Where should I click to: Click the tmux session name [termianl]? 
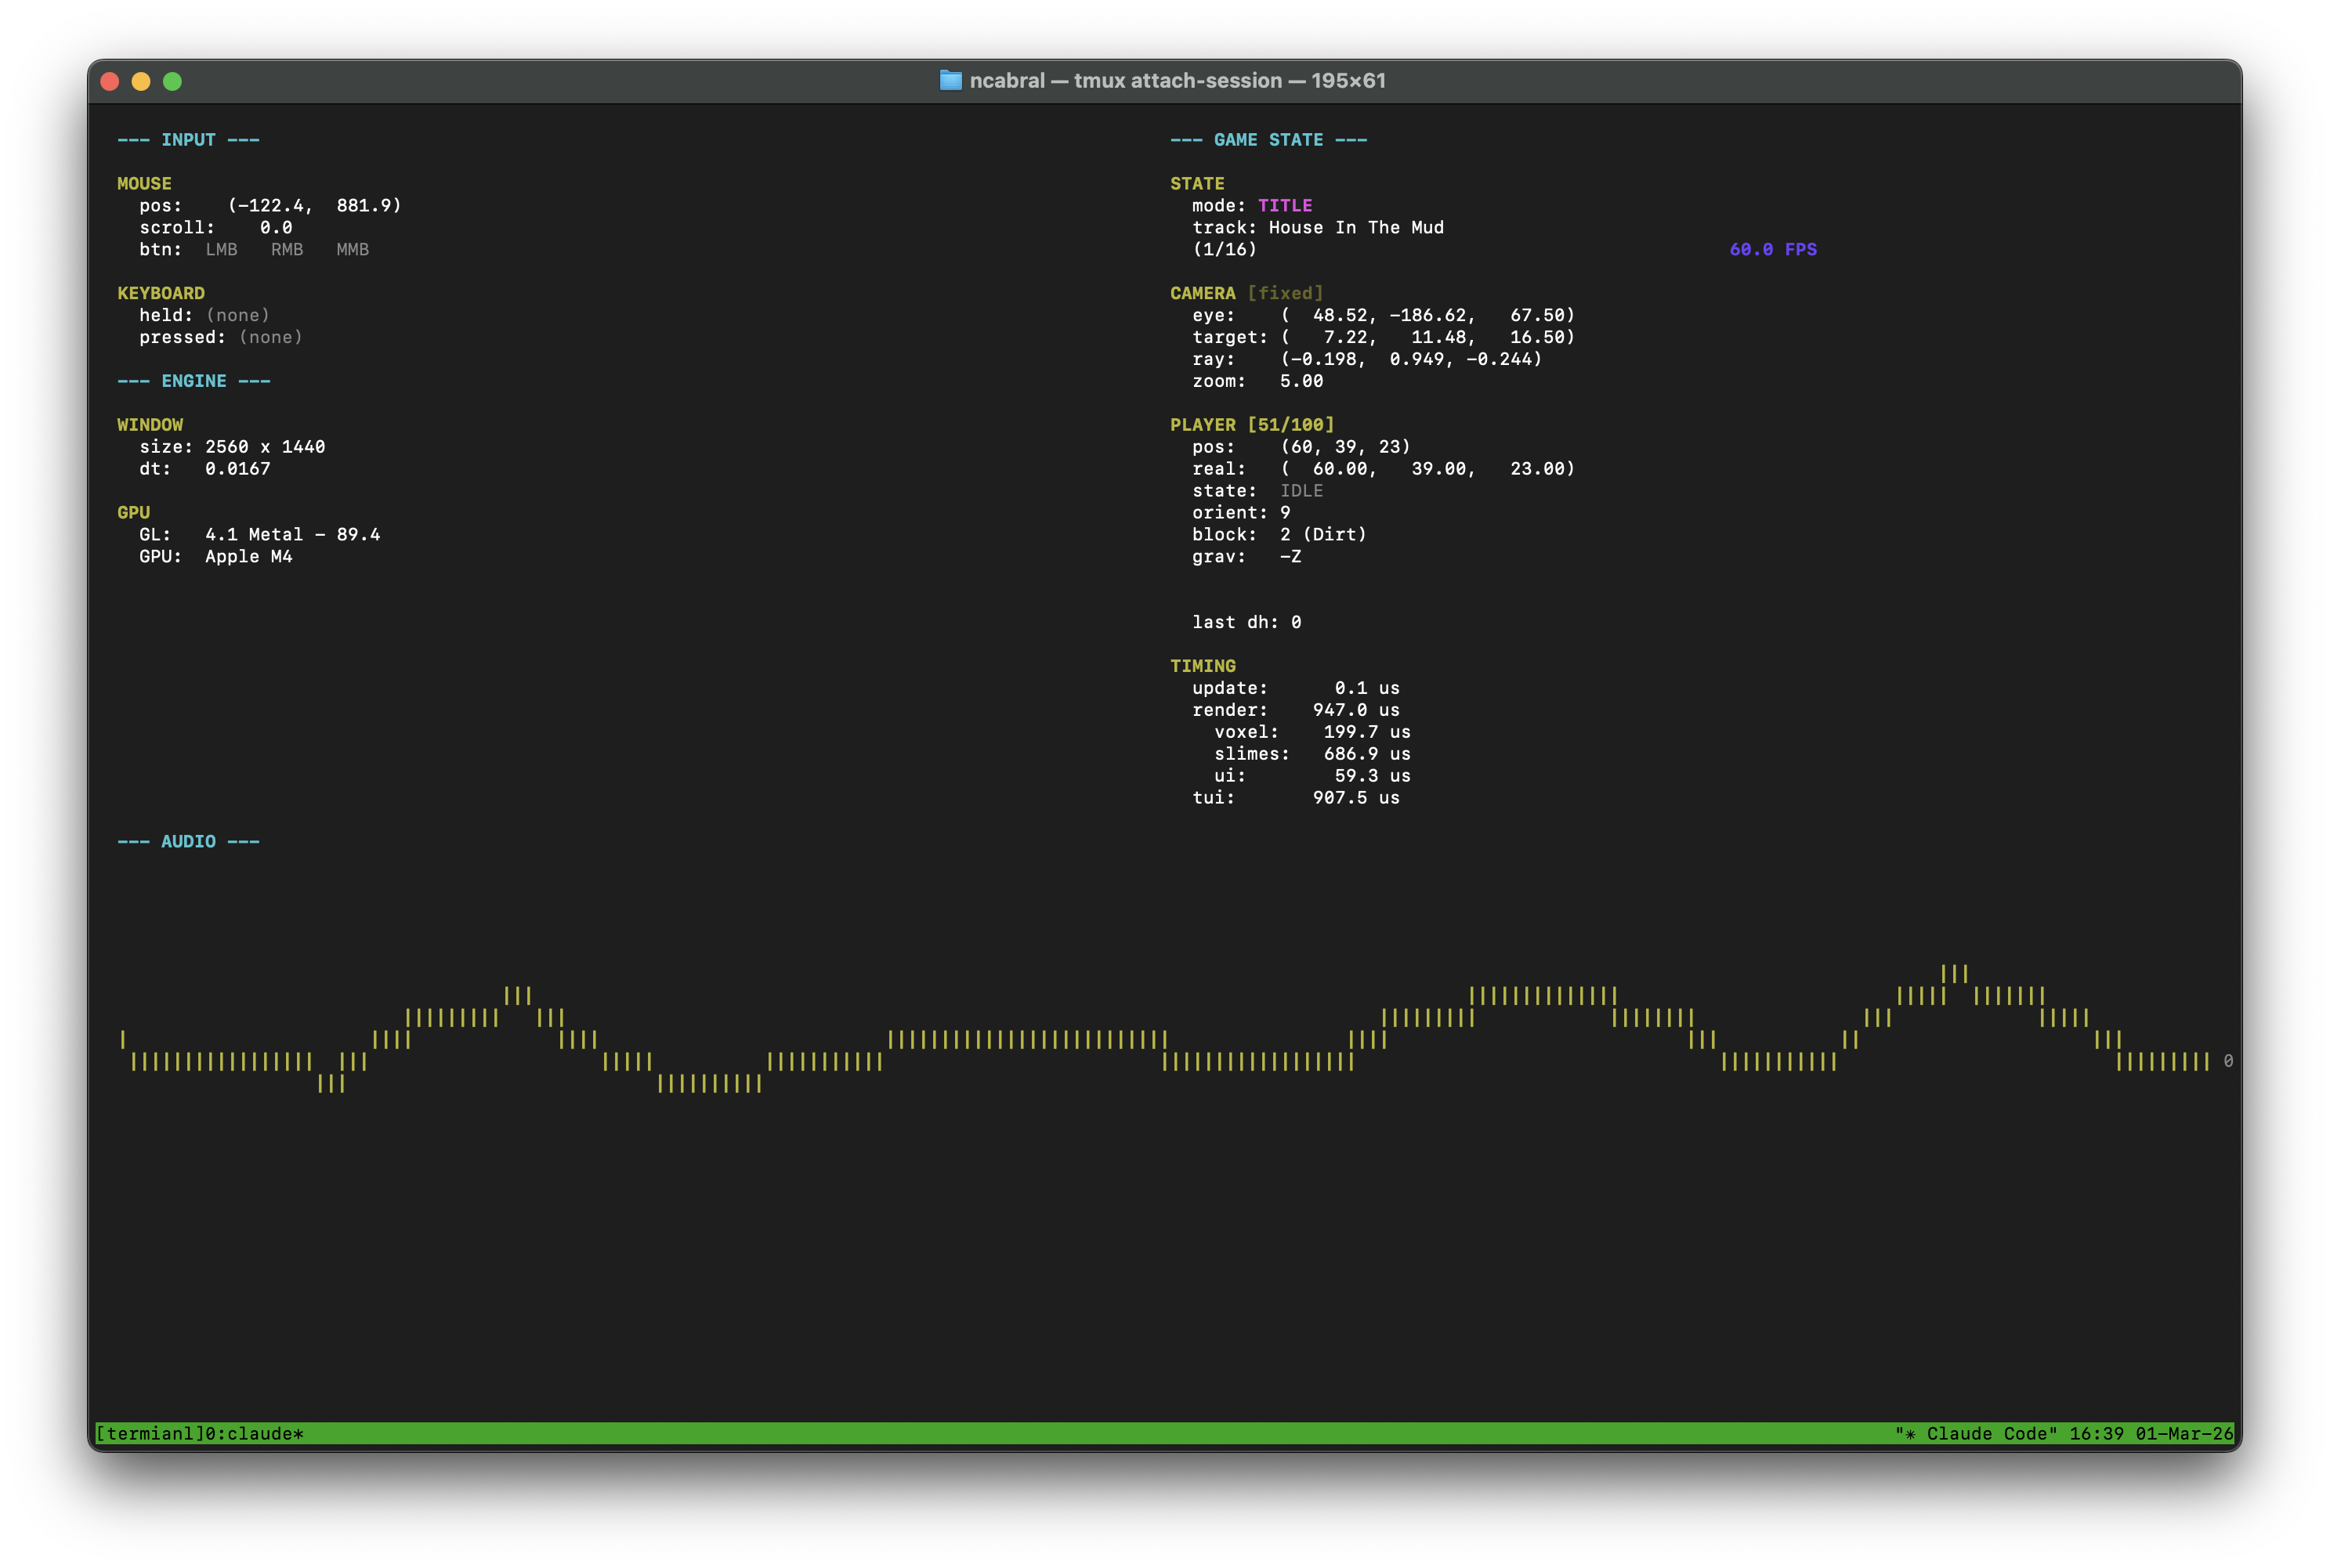coord(150,1433)
